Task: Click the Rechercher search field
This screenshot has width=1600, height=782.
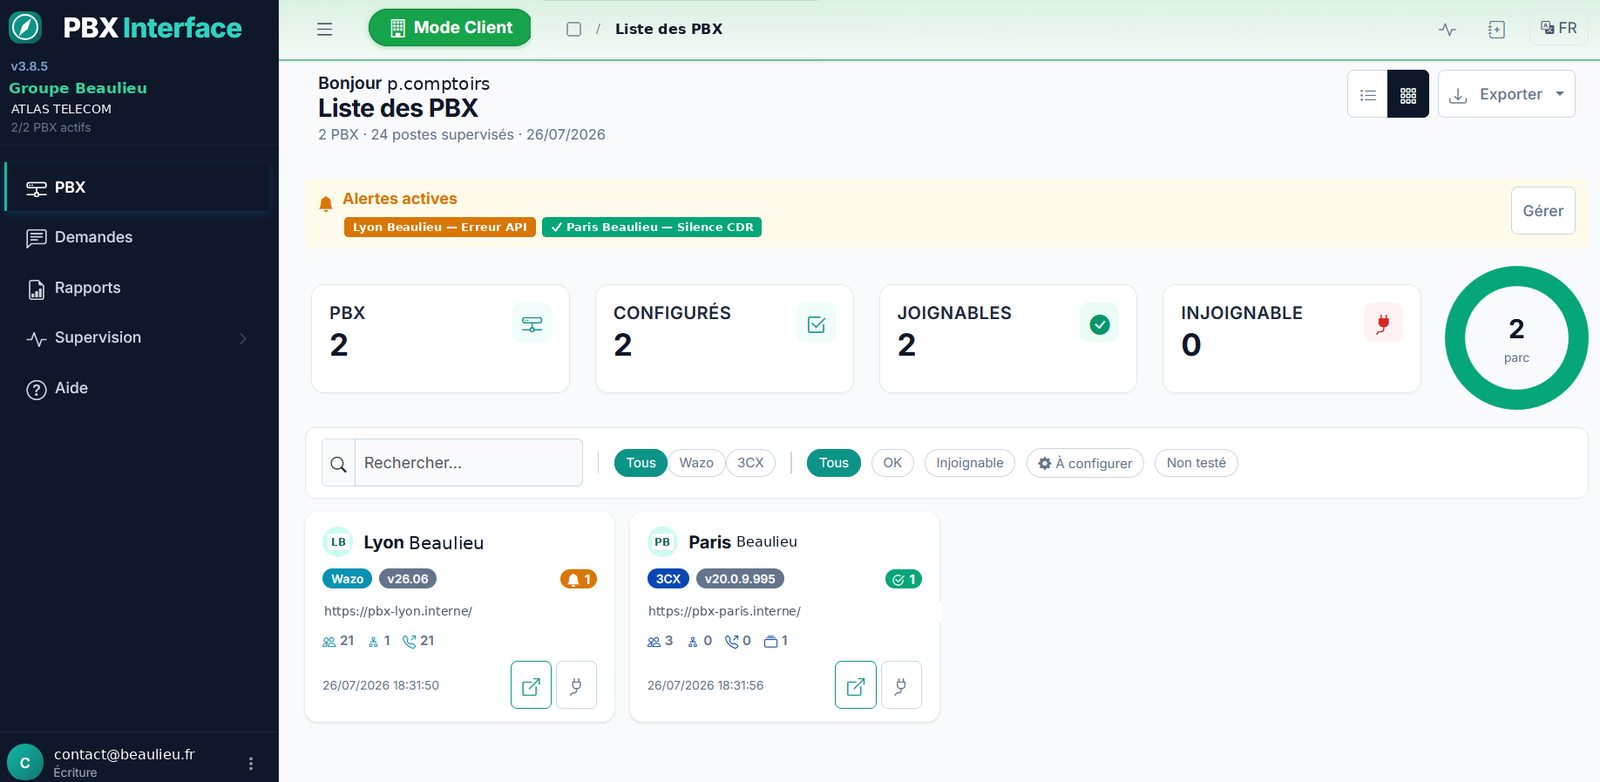Action: click(x=469, y=463)
